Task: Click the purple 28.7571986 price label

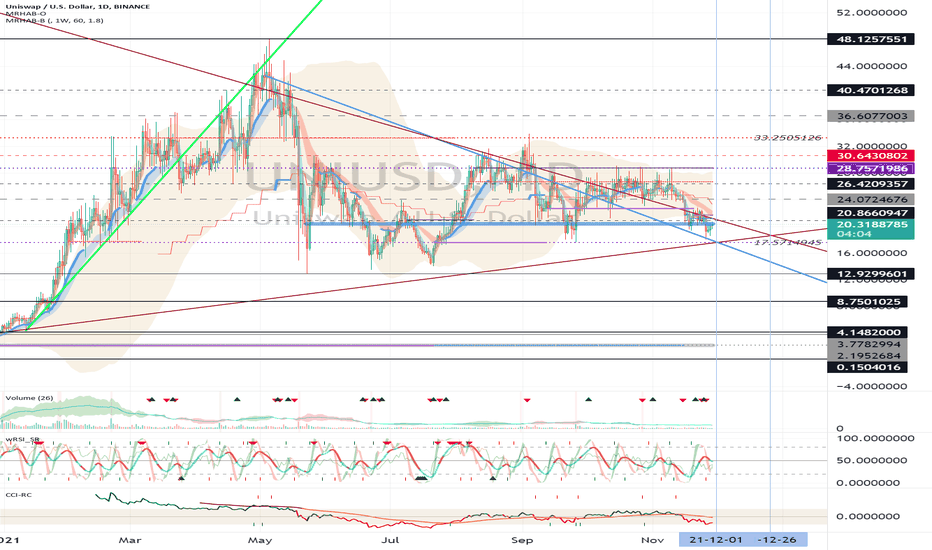Action: 871,169
